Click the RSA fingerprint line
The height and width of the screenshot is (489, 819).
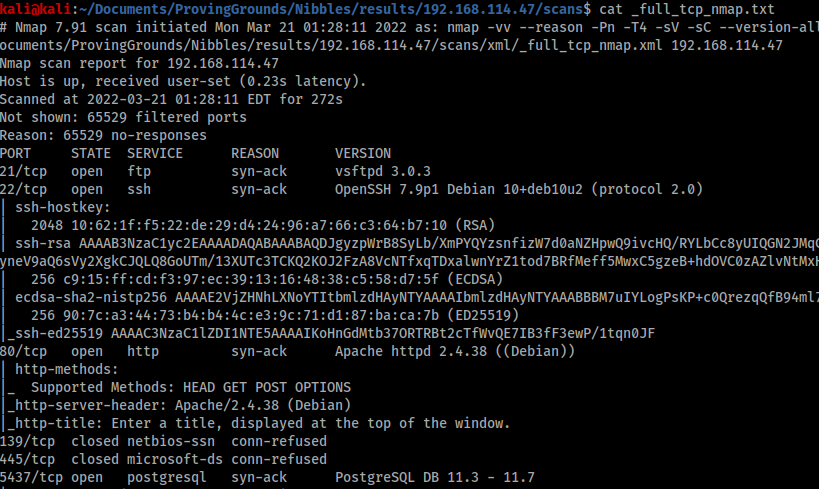pyautogui.click(x=263, y=225)
